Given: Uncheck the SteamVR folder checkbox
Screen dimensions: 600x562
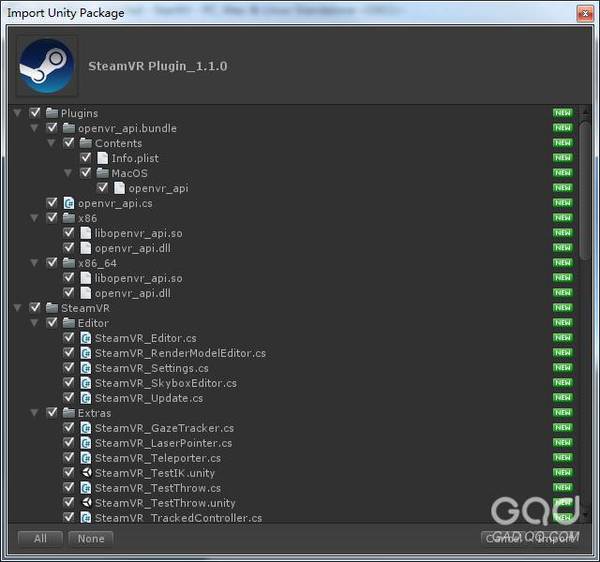Looking at the screenshot, I should point(35,308).
